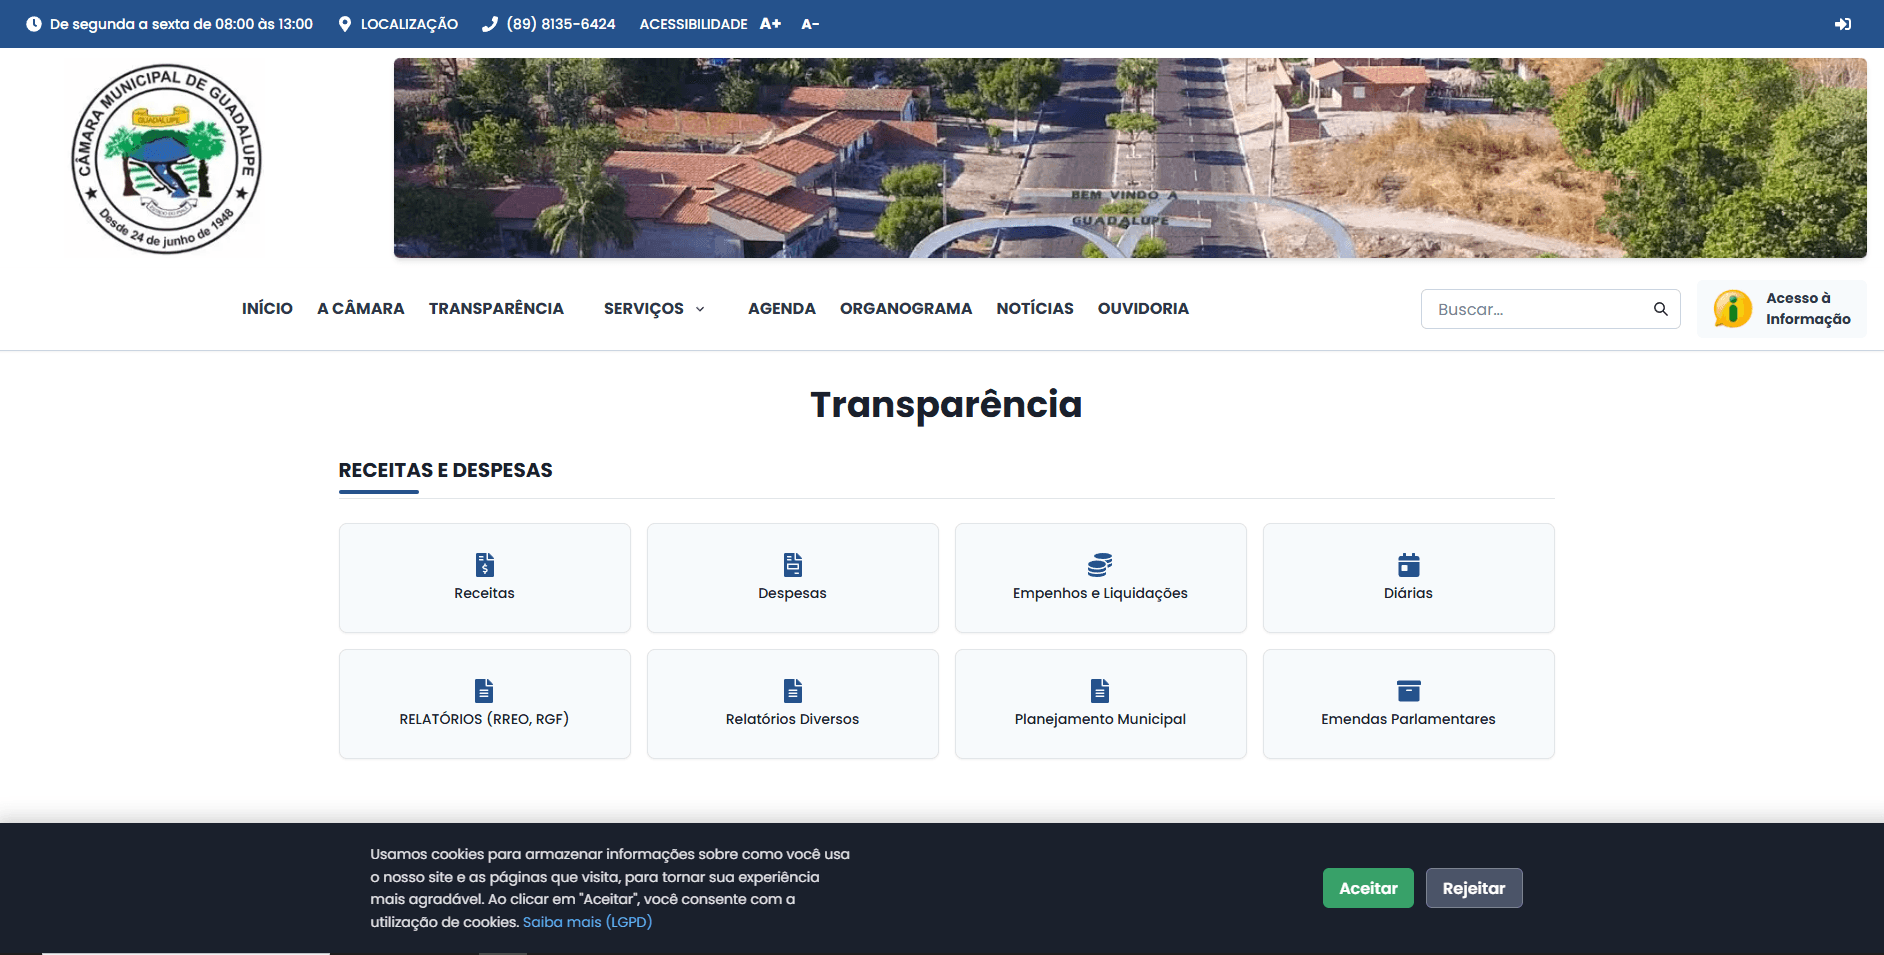Increase font size with A+
Screen dimensions: 1884x955
pos(770,24)
